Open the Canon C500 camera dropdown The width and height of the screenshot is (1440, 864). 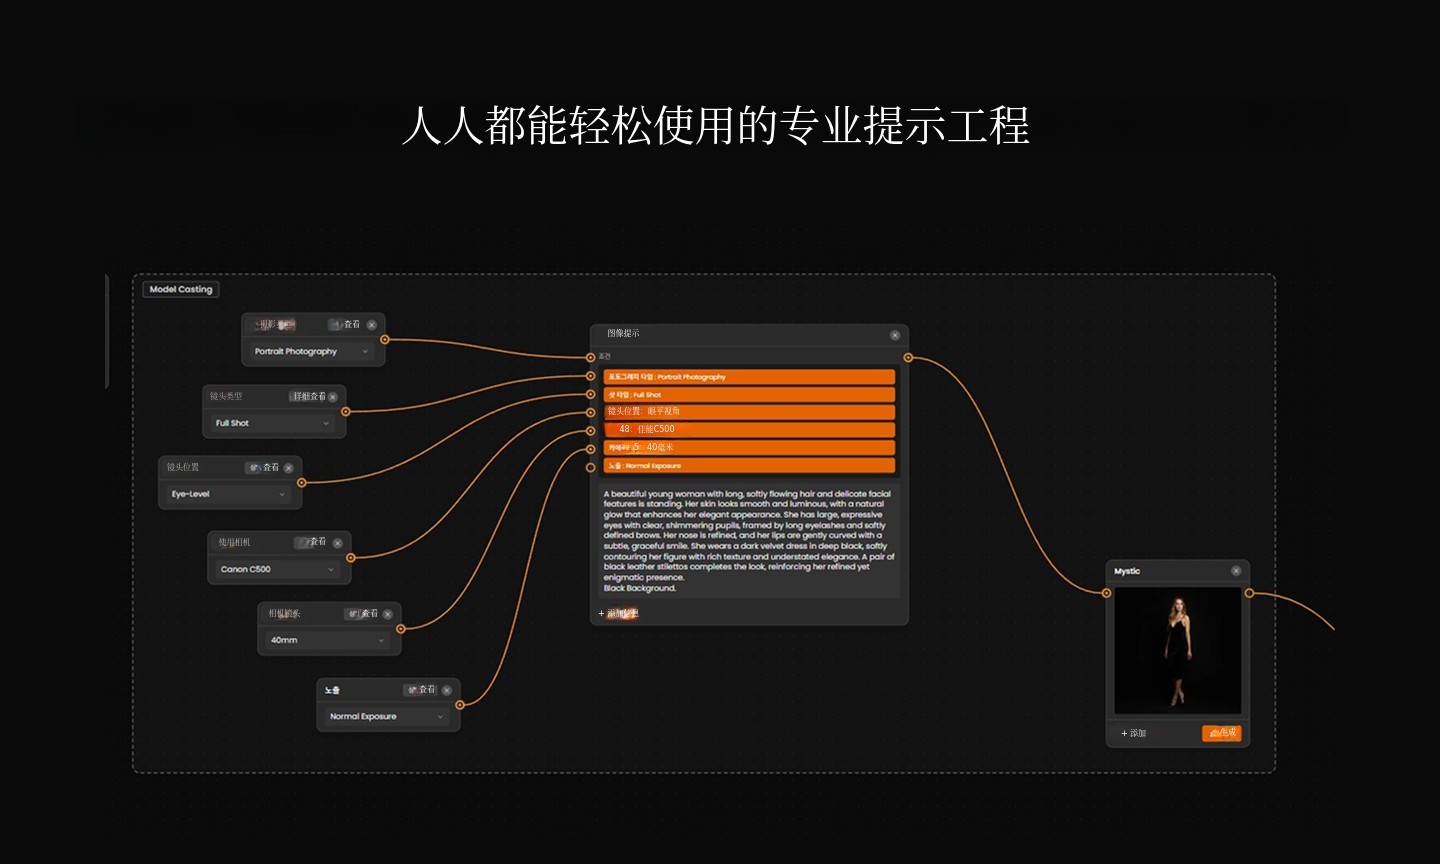278,569
